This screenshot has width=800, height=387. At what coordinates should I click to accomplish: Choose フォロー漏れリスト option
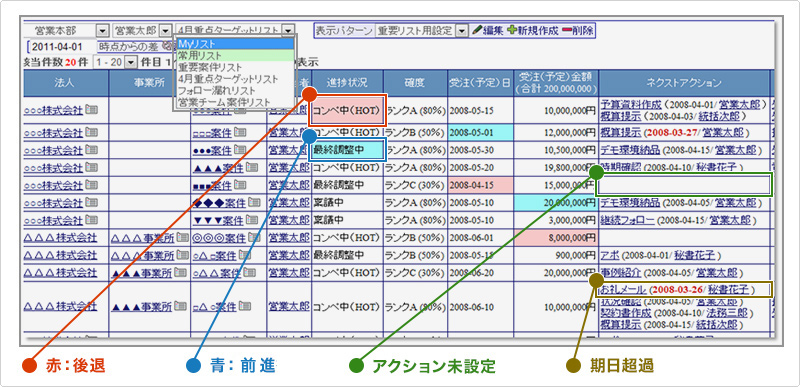click(x=236, y=90)
